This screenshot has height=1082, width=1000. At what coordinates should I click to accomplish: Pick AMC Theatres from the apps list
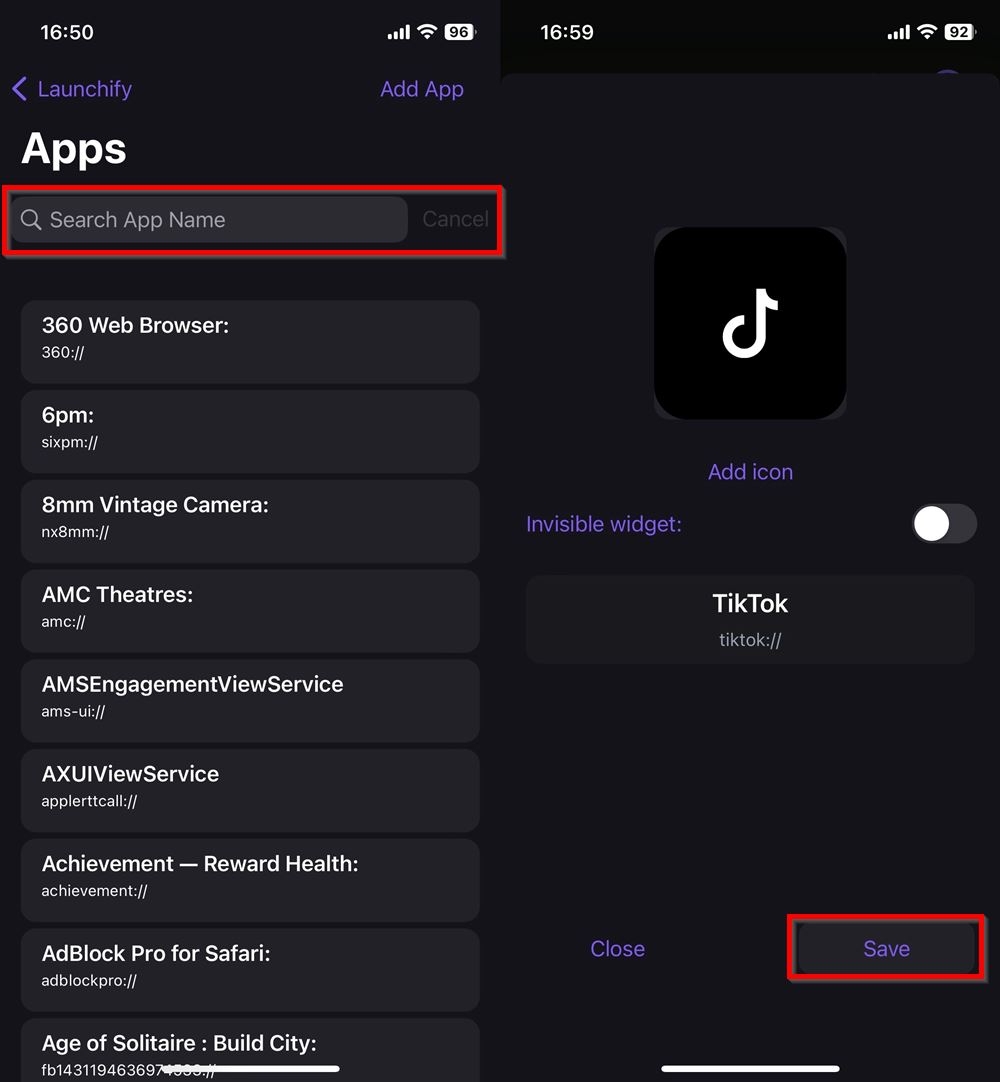(x=250, y=608)
